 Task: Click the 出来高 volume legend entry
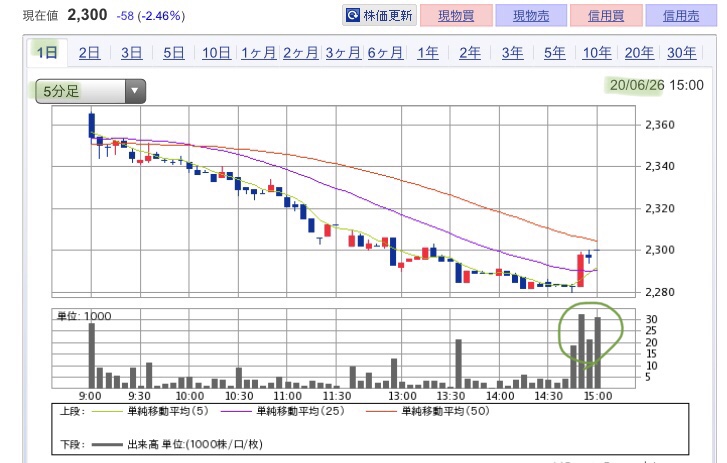[177, 444]
